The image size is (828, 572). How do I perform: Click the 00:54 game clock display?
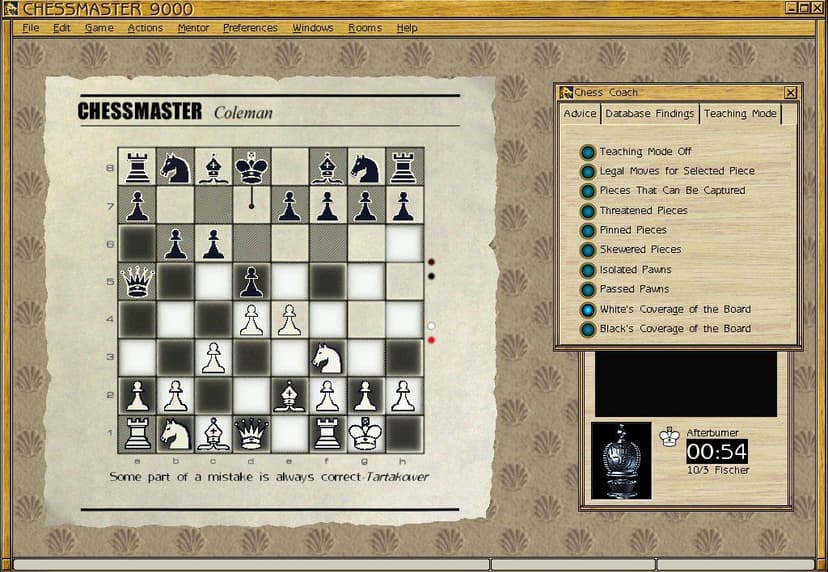(x=717, y=452)
